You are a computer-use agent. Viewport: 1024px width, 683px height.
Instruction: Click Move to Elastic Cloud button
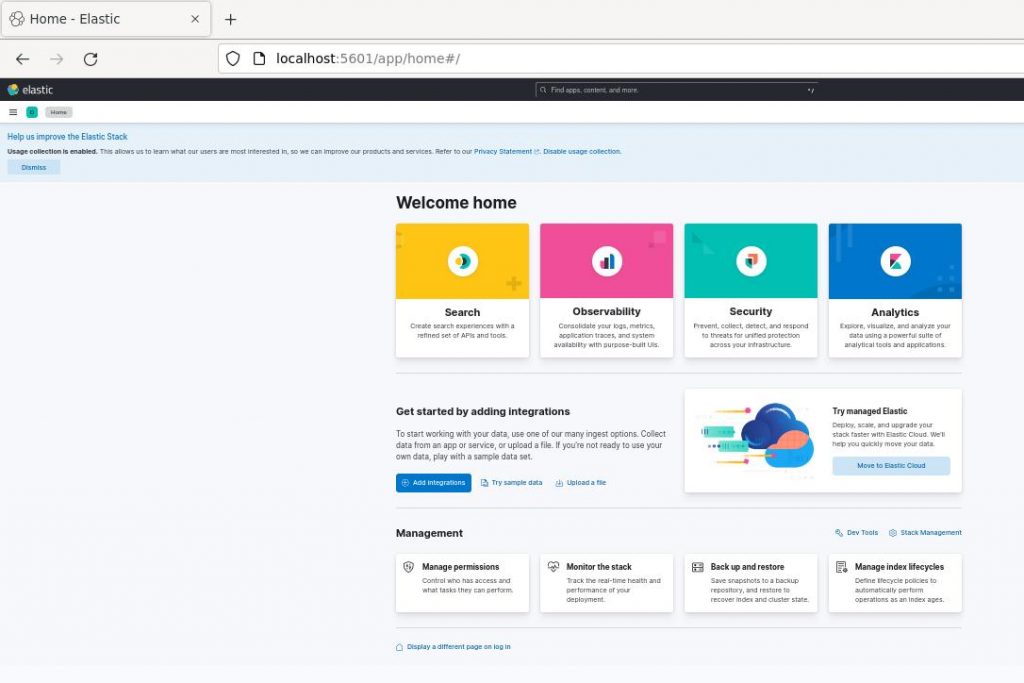point(891,466)
